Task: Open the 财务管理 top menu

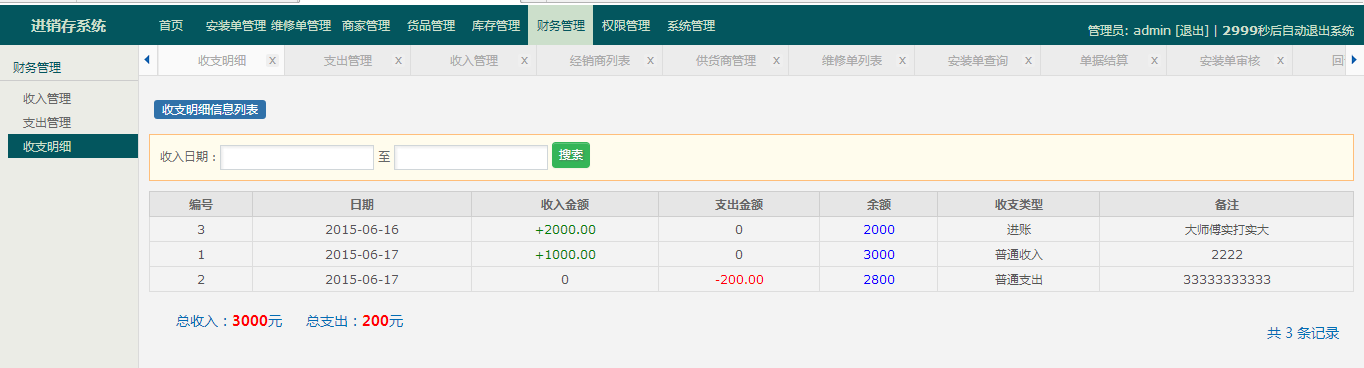Action: point(560,26)
